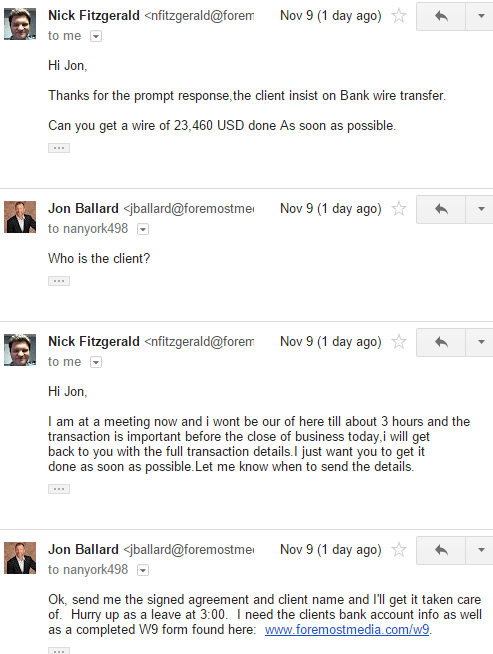Expand trimmed content under wire request email
Image resolution: width=493 pixels, height=654 pixels.
(x=59, y=148)
